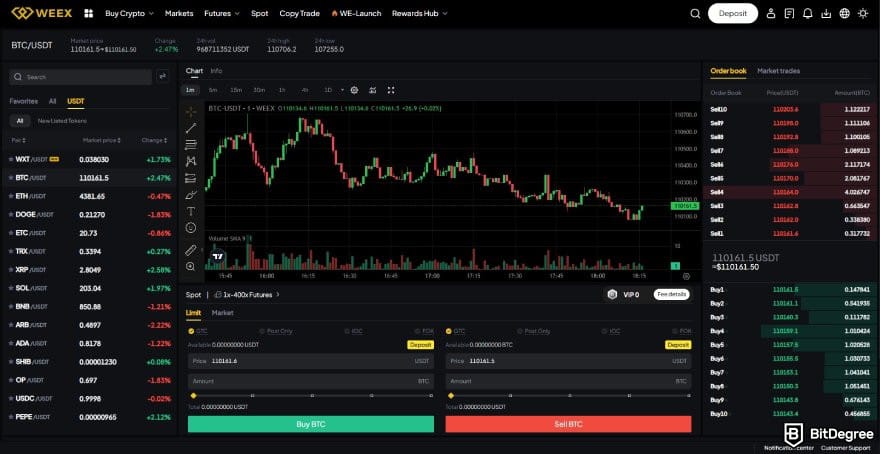Click the pair Search input field

(81, 77)
